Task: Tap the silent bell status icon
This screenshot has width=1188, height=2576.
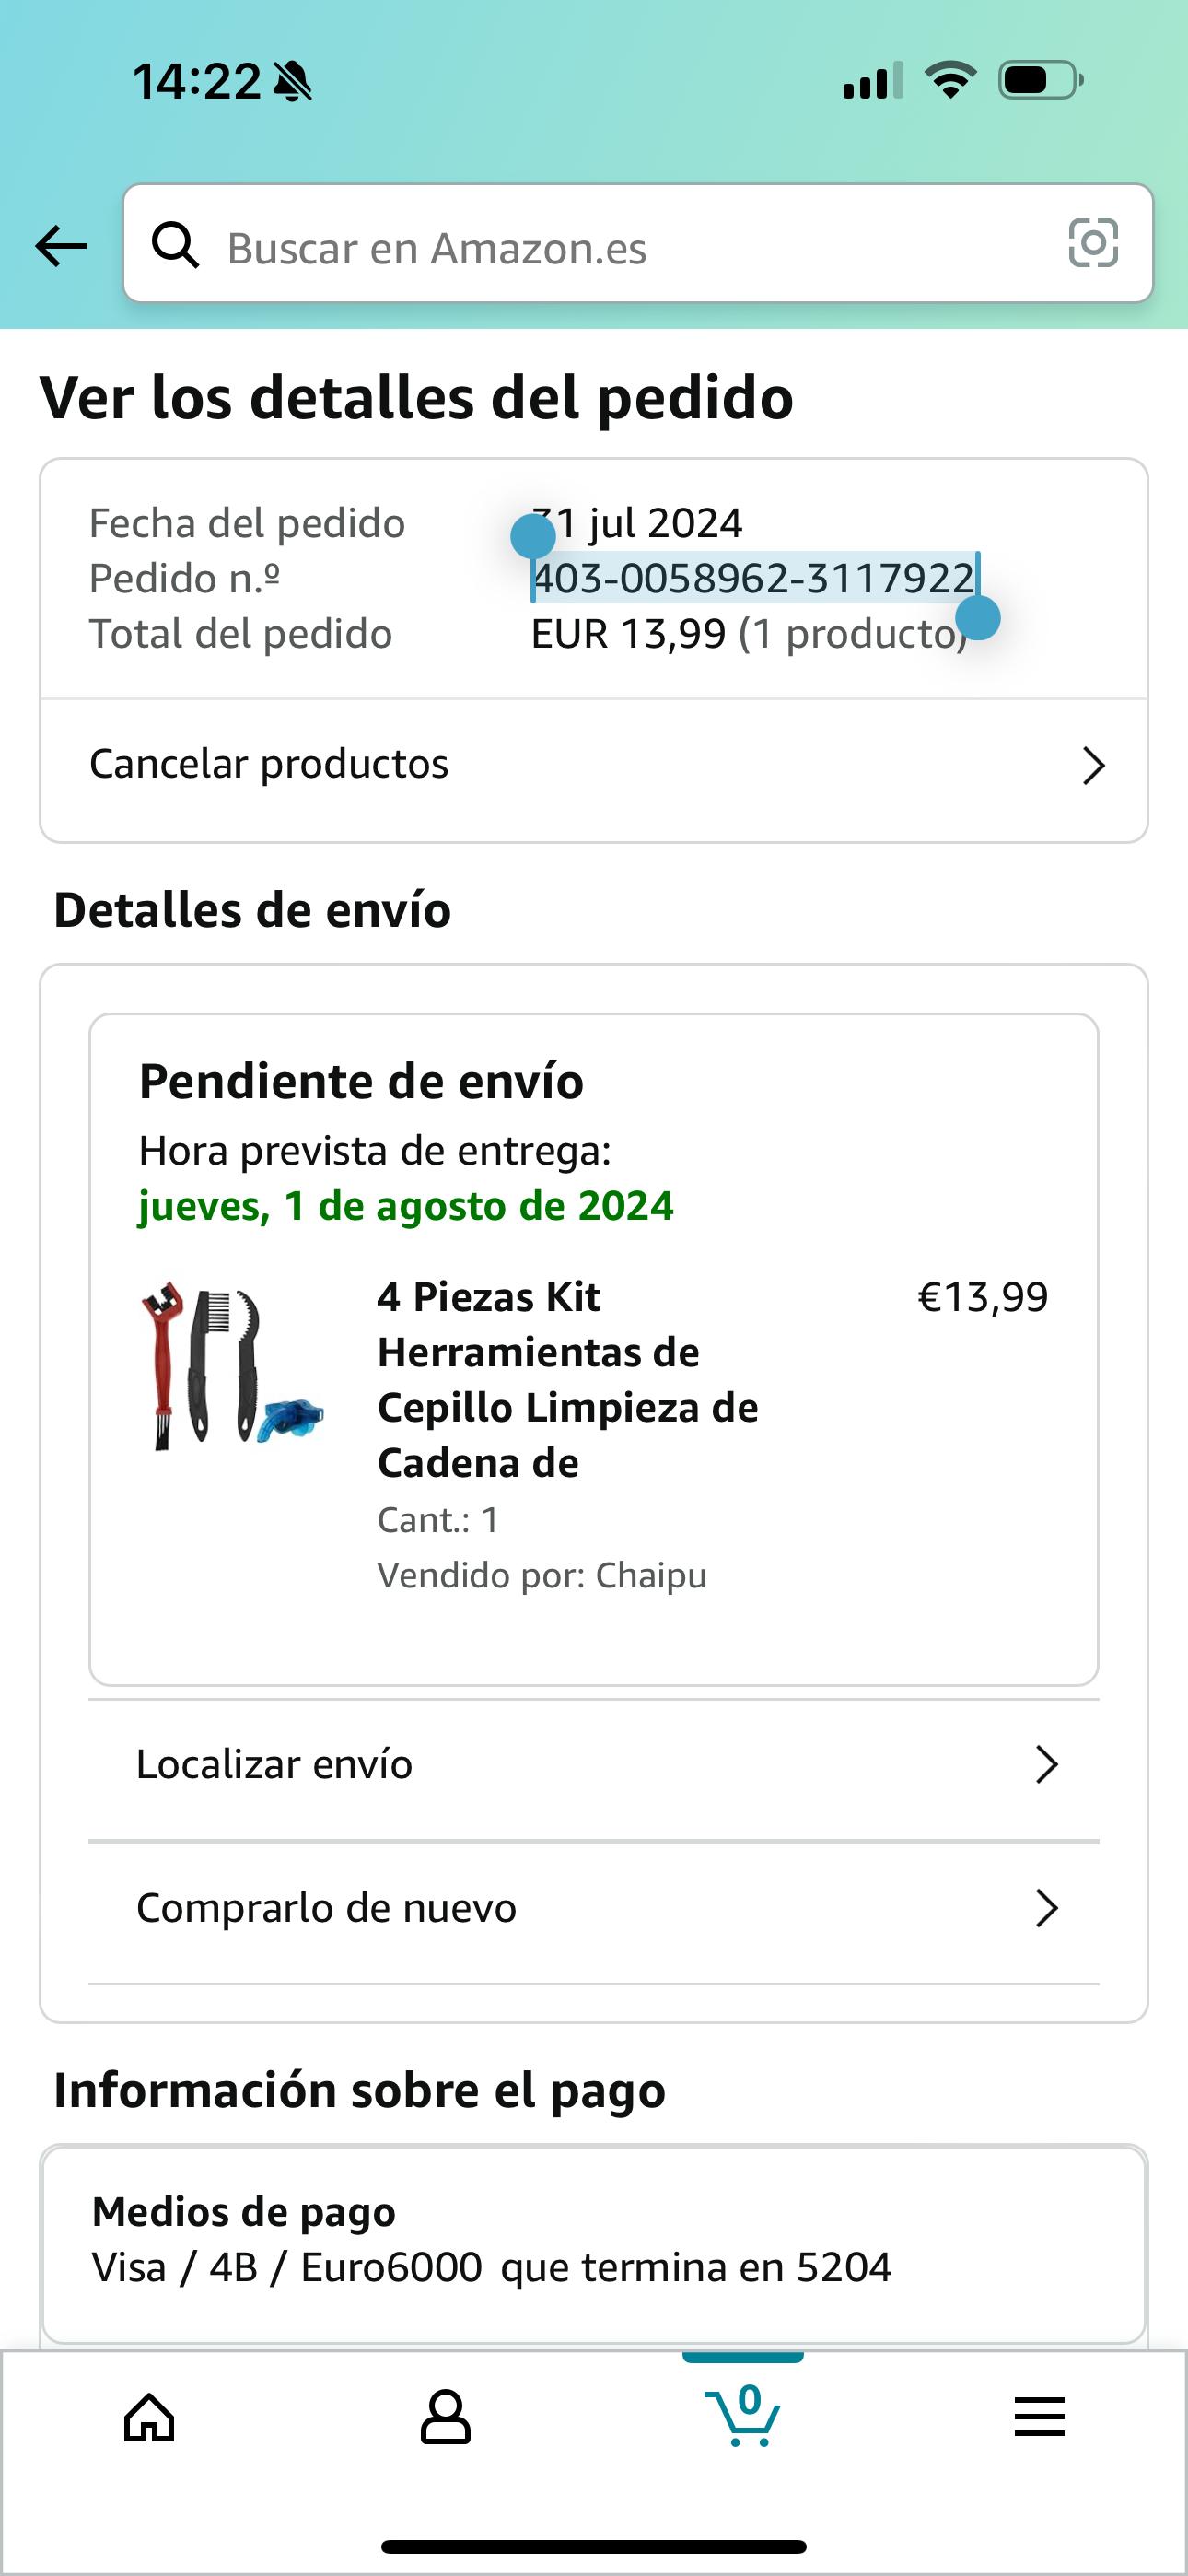Action: (x=292, y=82)
